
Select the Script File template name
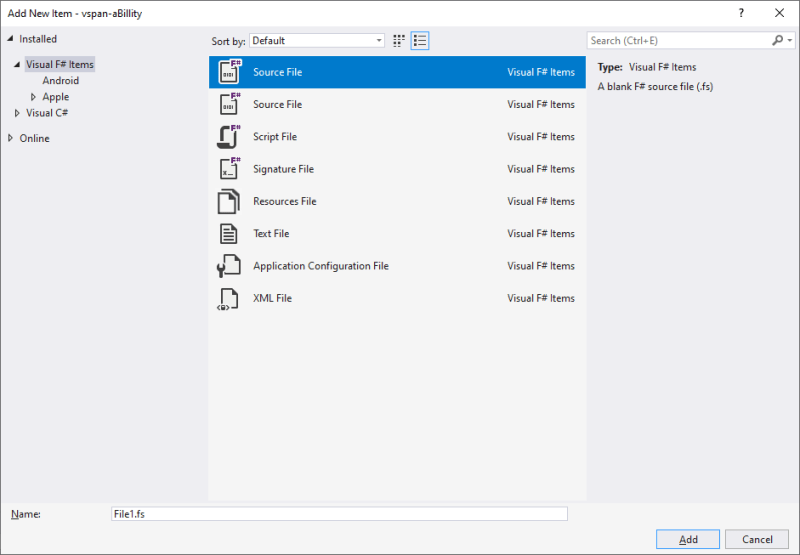click(x=275, y=137)
